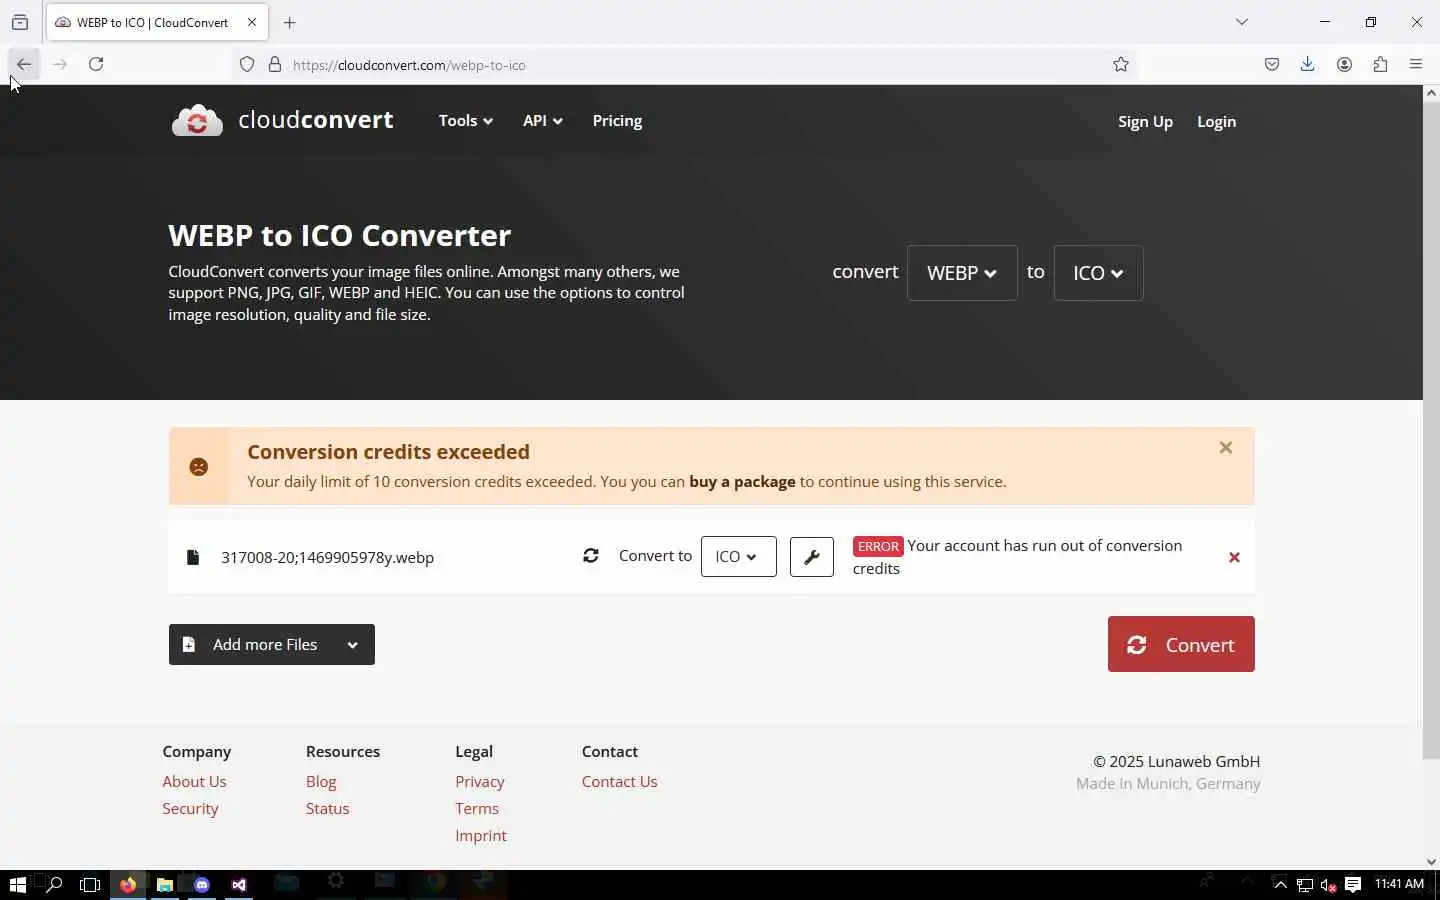
Task: Click the network tray icon
Action: 1305,885
